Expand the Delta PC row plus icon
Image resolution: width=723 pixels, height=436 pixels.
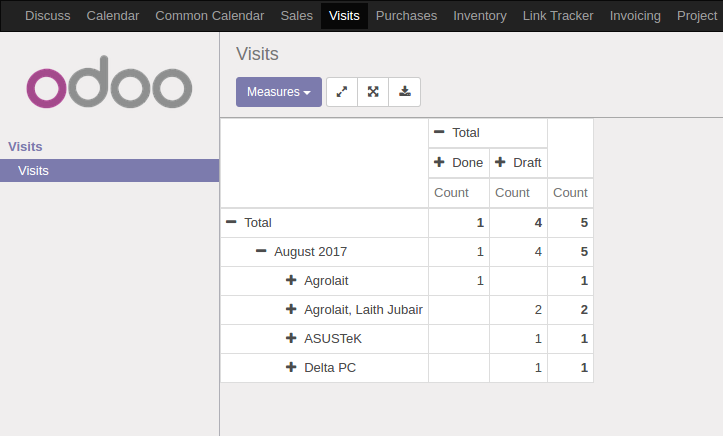291,367
